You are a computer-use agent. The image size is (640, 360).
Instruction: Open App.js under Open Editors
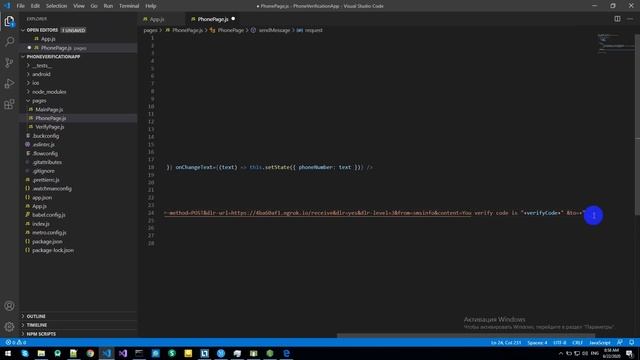coord(48,39)
